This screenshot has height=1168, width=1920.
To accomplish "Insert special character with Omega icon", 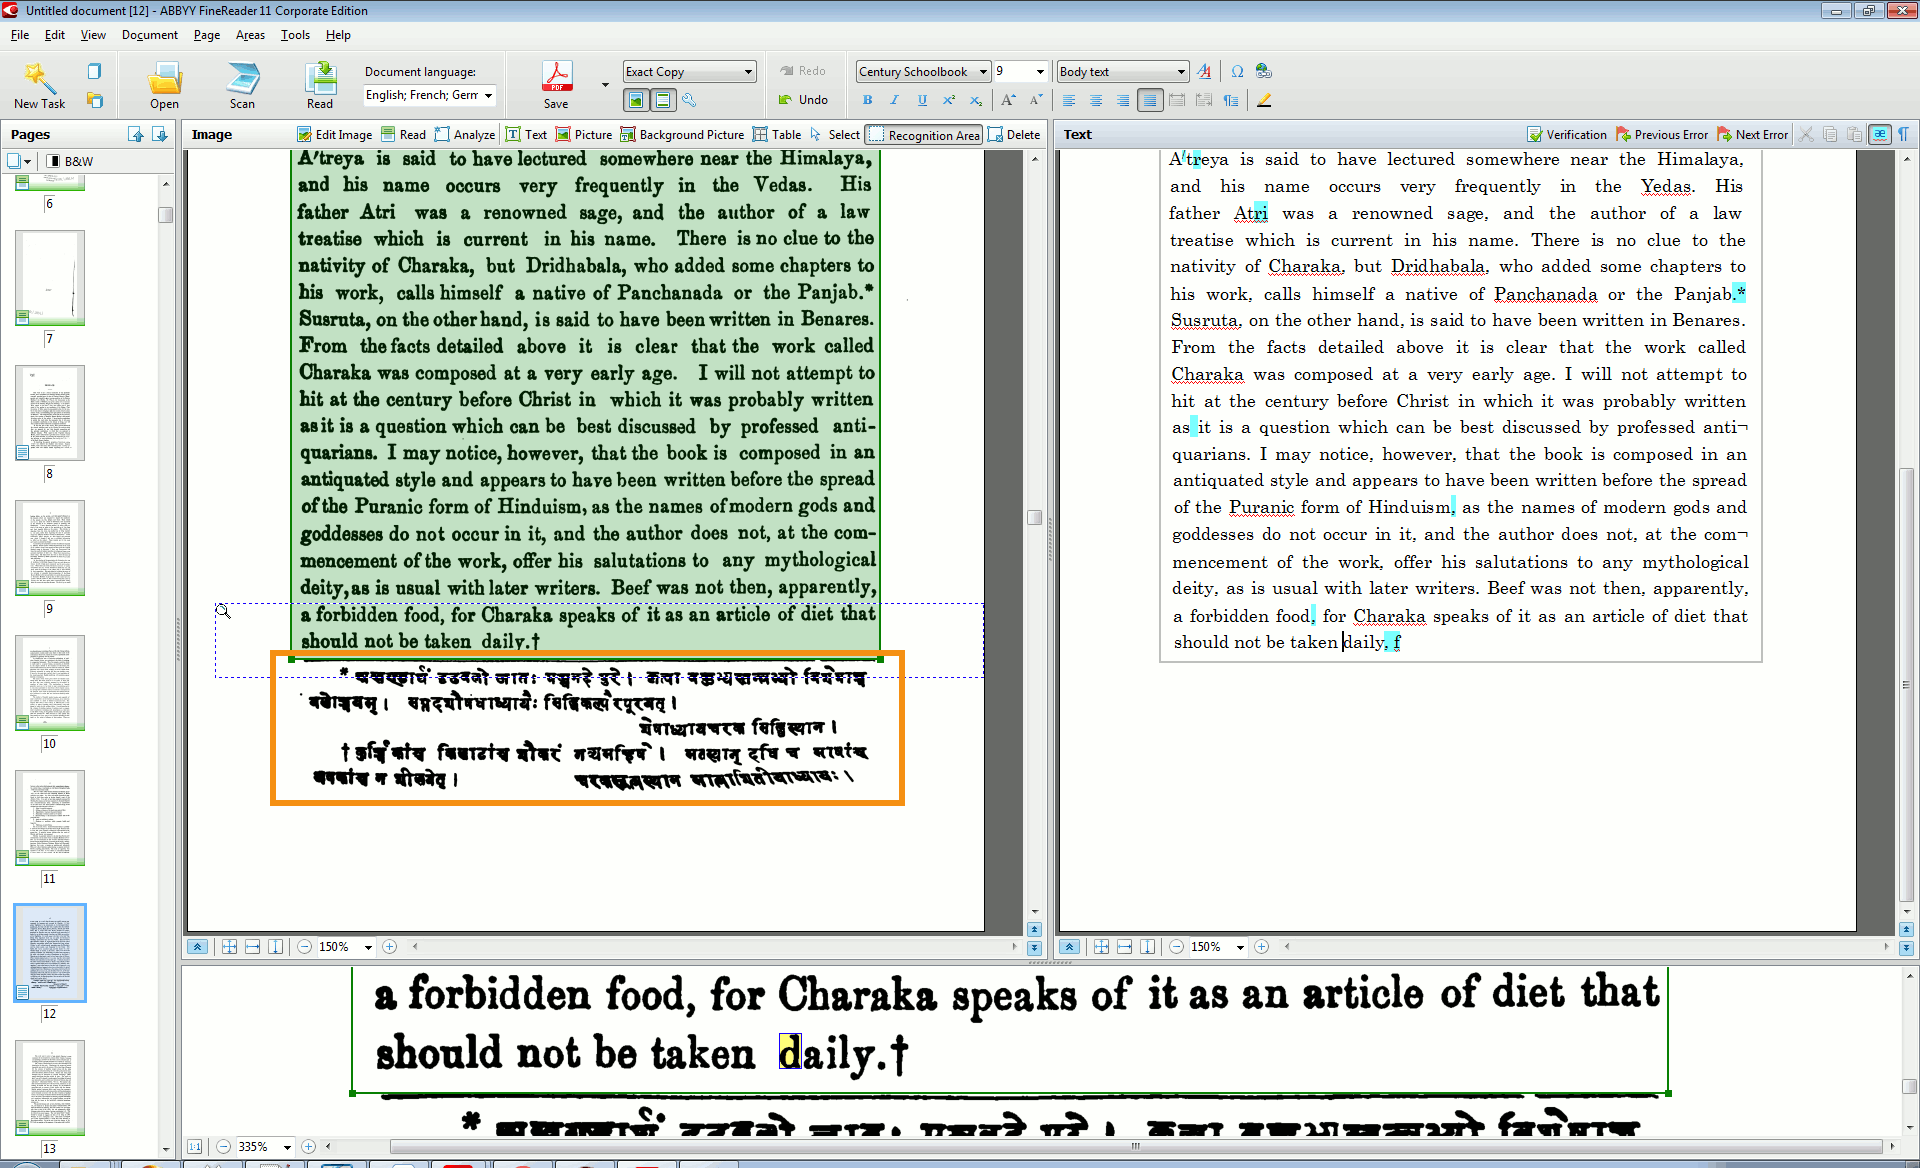I will (1237, 72).
